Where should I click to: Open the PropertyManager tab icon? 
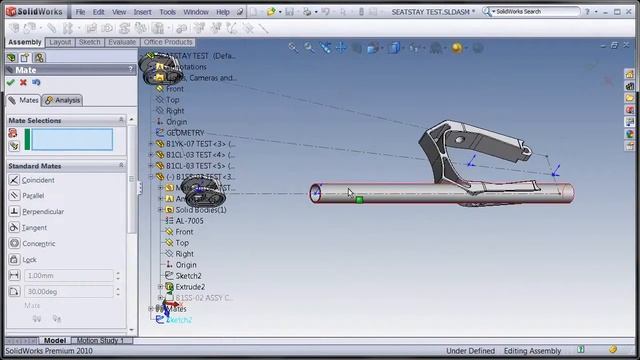click(25, 58)
